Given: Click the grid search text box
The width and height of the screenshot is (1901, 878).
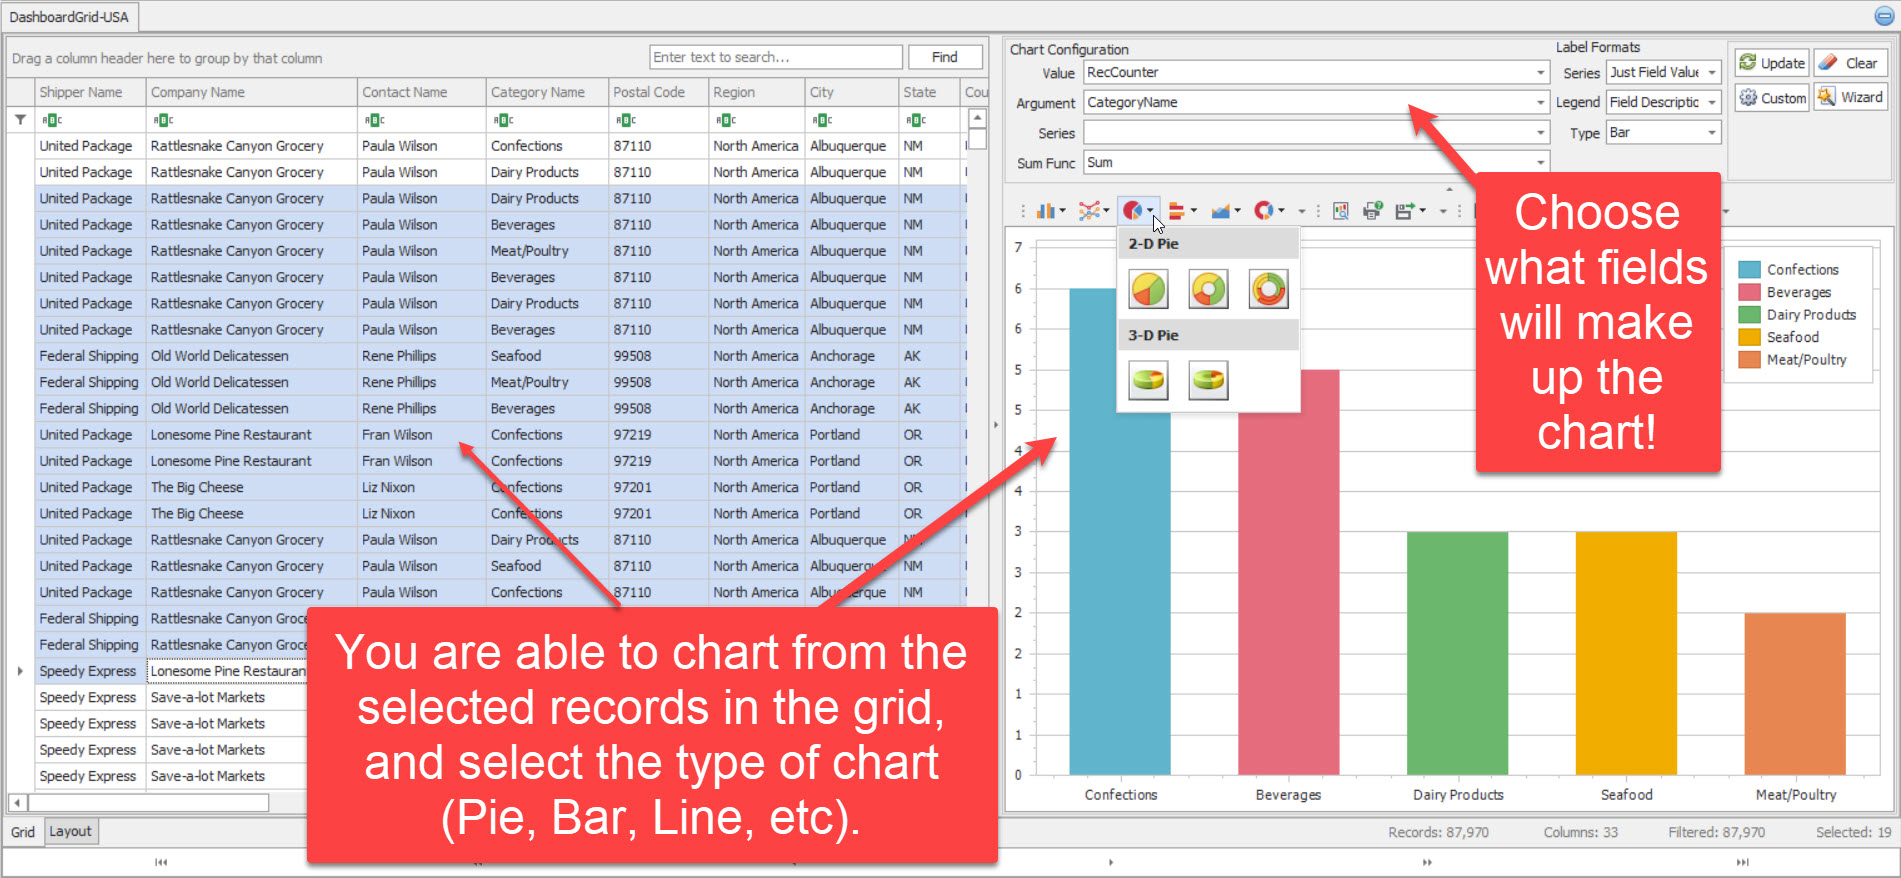Looking at the screenshot, I should (775, 58).
